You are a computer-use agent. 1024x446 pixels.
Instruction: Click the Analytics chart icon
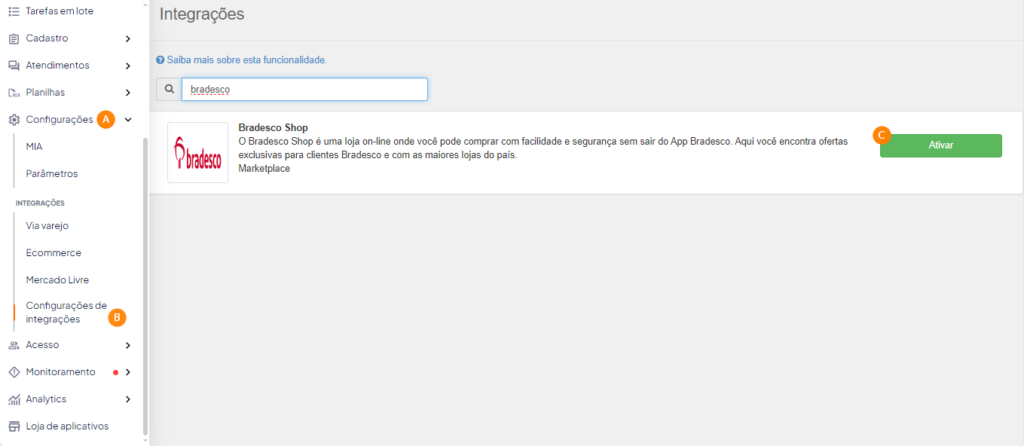(14, 399)
